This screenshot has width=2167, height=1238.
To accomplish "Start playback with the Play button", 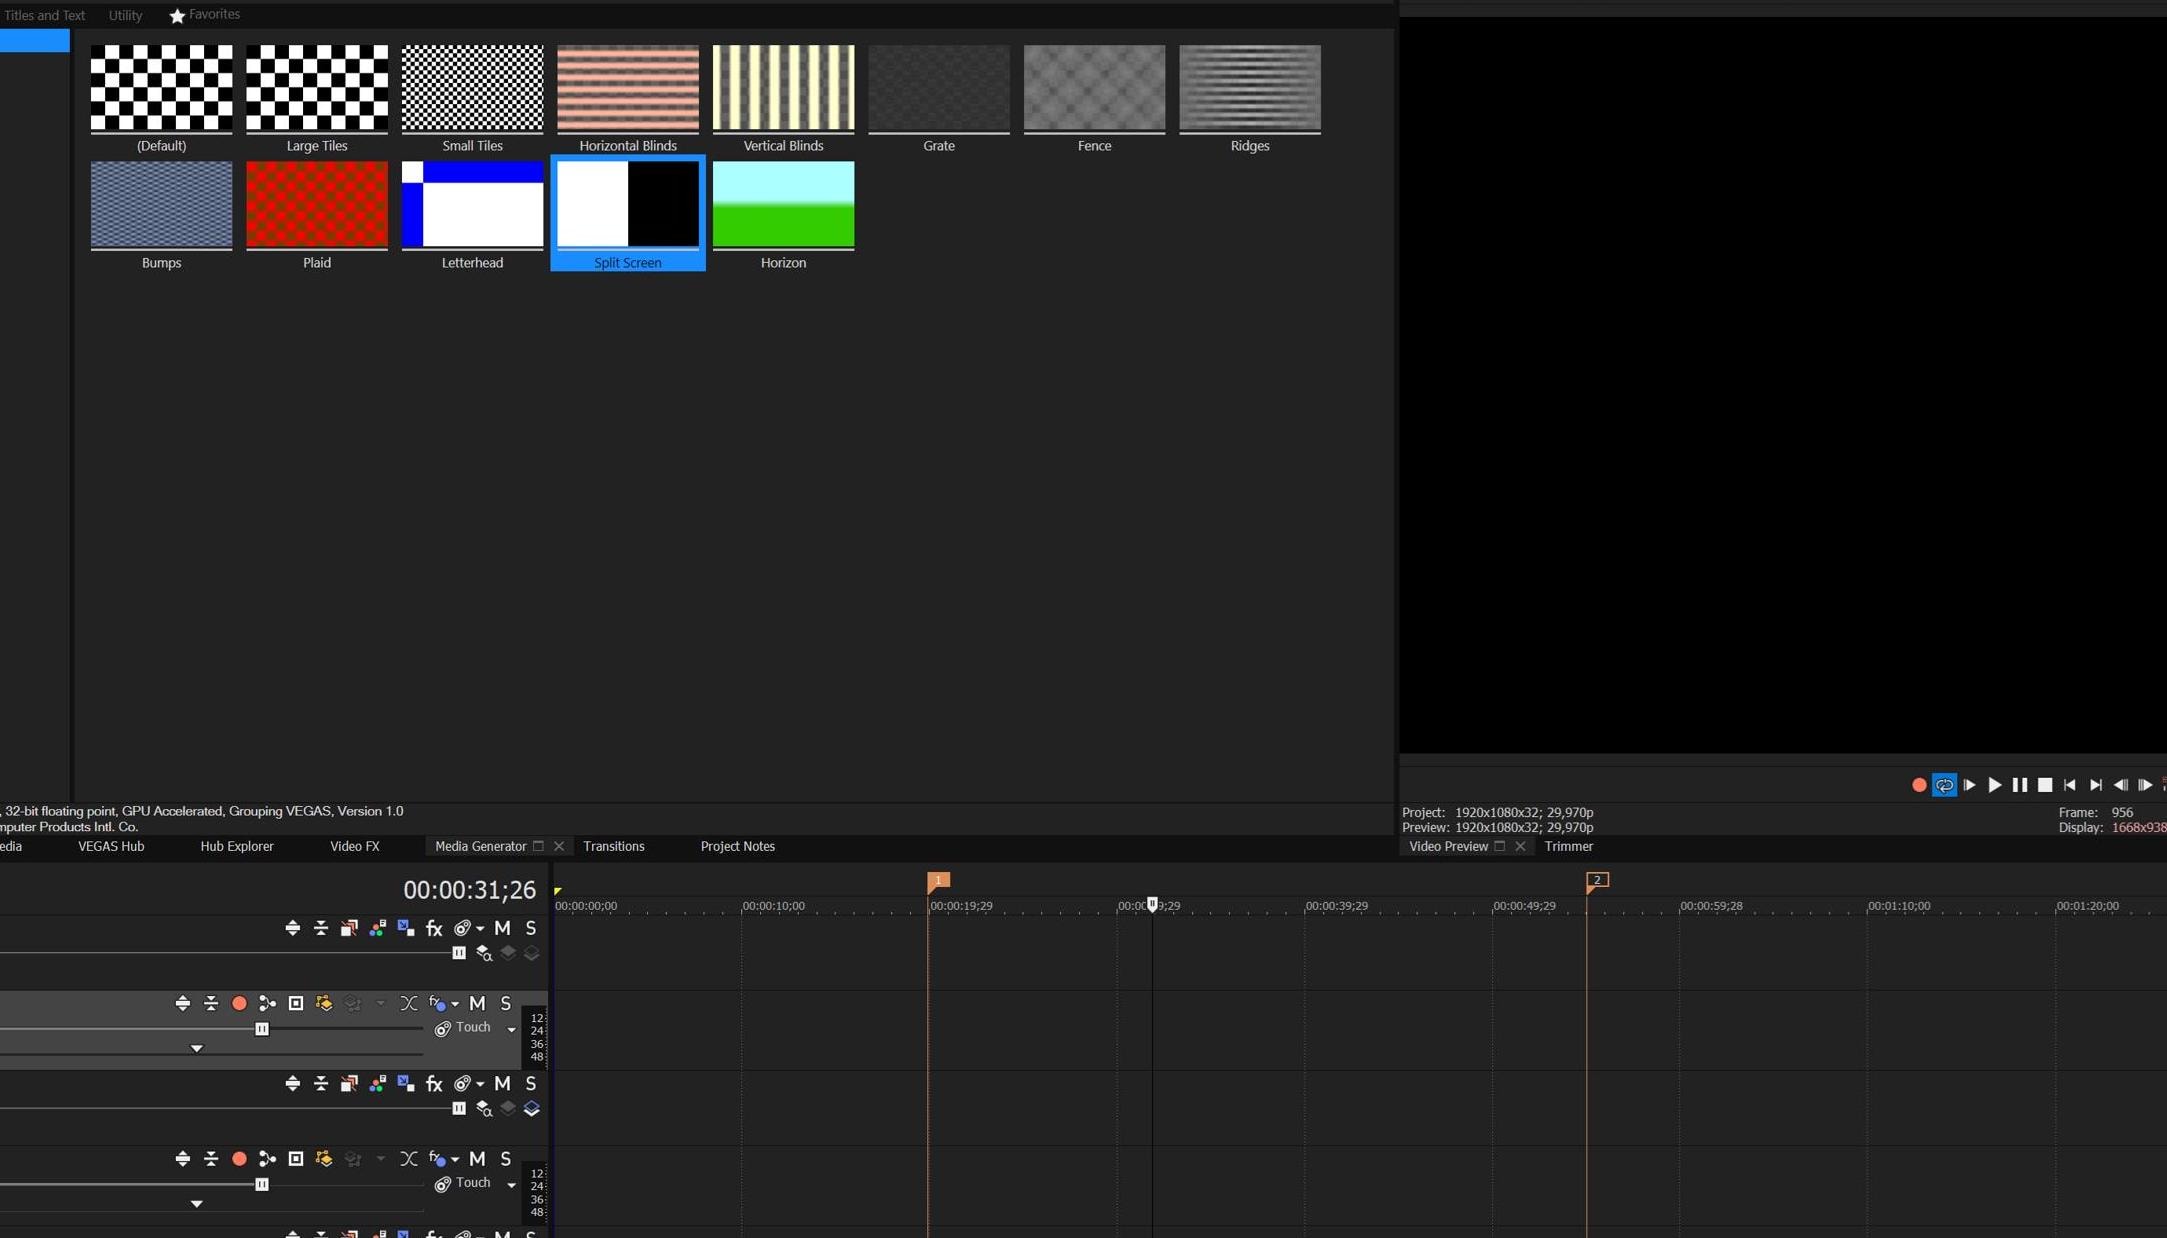I will click(x=1994, y=785).
